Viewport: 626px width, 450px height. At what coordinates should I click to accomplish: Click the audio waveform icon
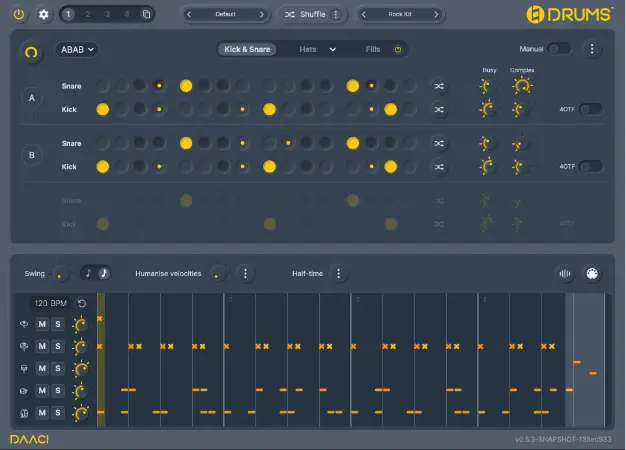565,273
